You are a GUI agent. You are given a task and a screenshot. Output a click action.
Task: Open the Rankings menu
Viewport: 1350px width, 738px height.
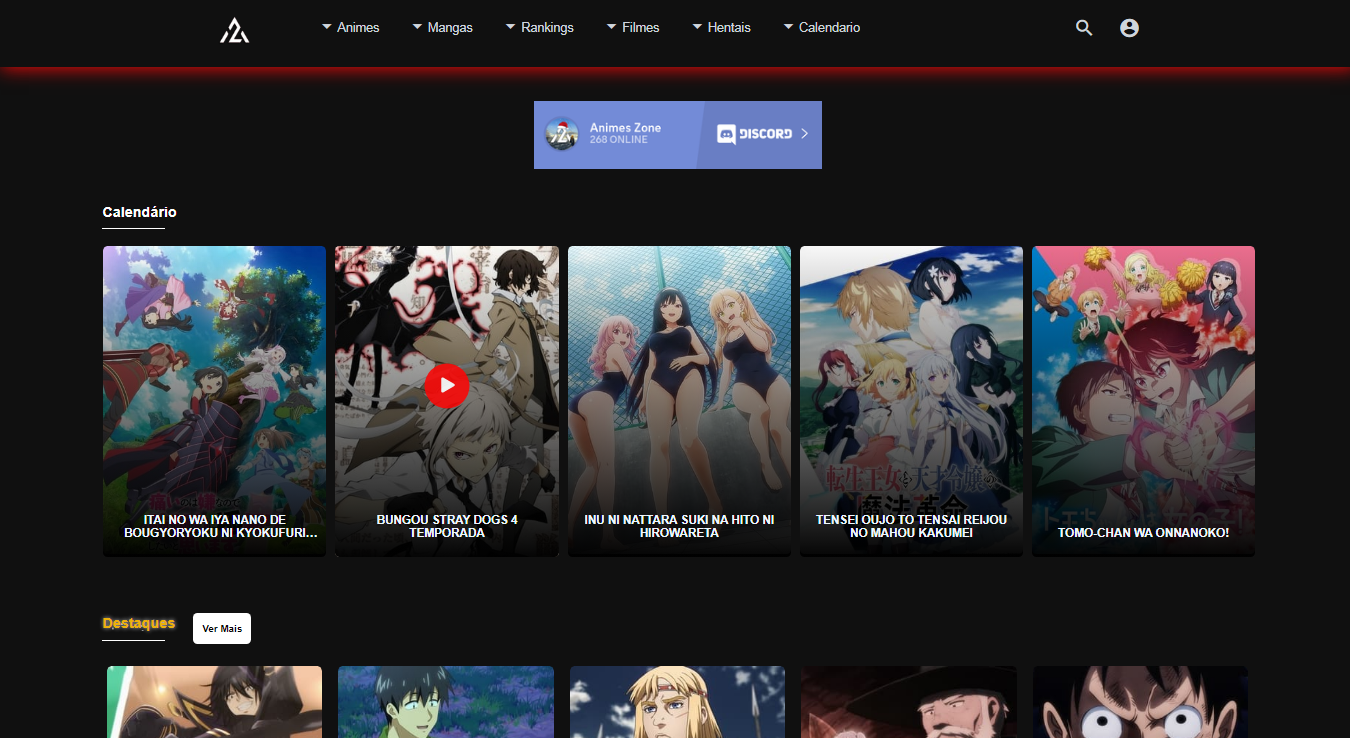pos(547,28)
